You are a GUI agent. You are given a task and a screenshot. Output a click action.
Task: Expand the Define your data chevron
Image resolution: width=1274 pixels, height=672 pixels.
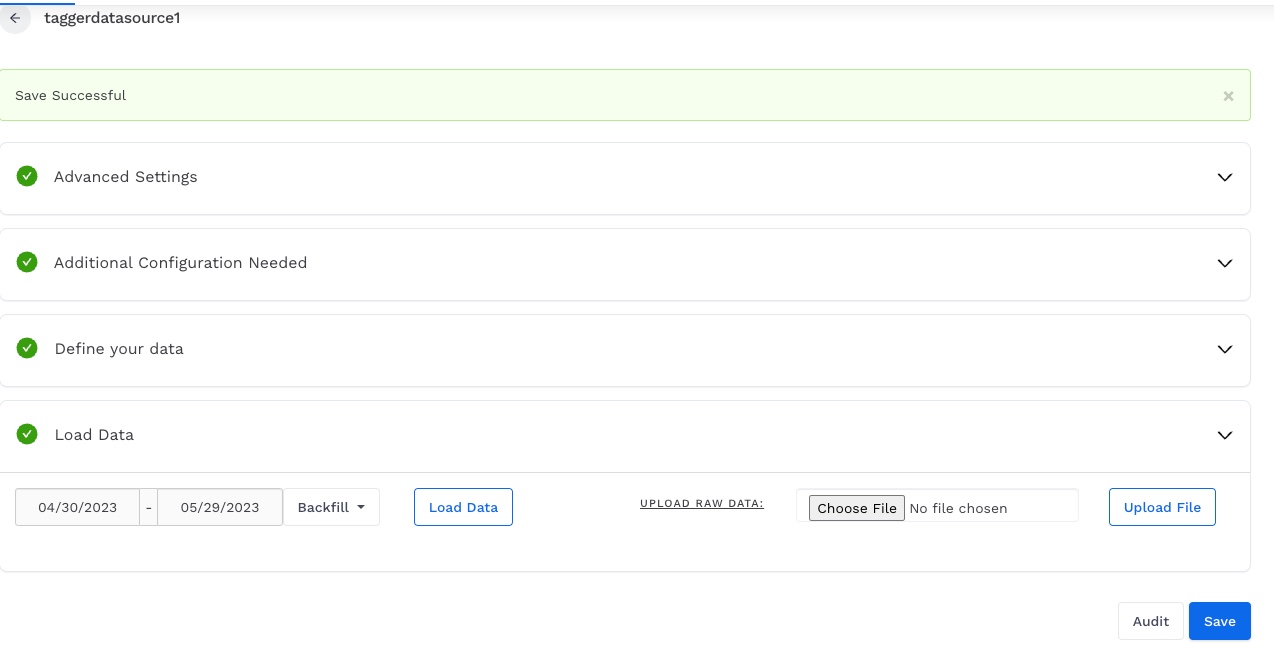point(1224,349)
